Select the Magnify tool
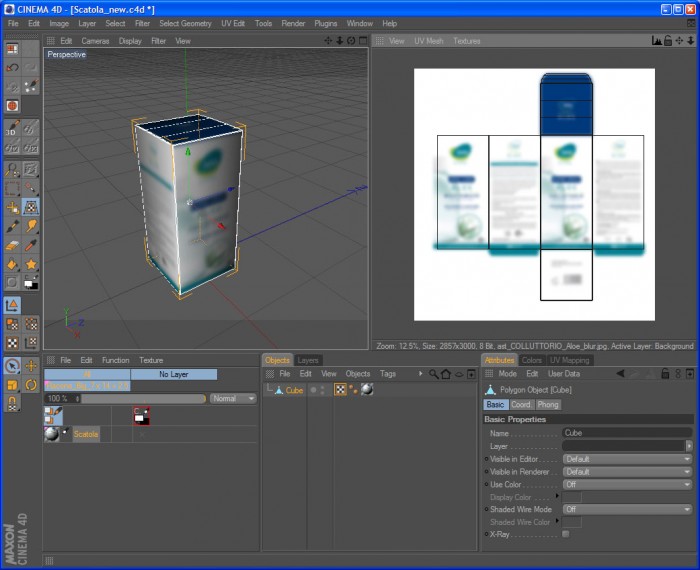The image size is (700, 570). (12, 170)
